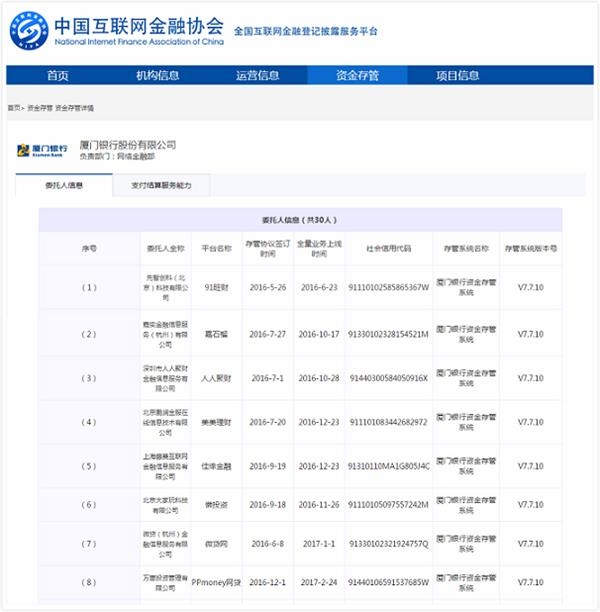Click the 全国互联网金融登记披露服务平台 subtitle text

pyautogui.click(x=306, y=31)
